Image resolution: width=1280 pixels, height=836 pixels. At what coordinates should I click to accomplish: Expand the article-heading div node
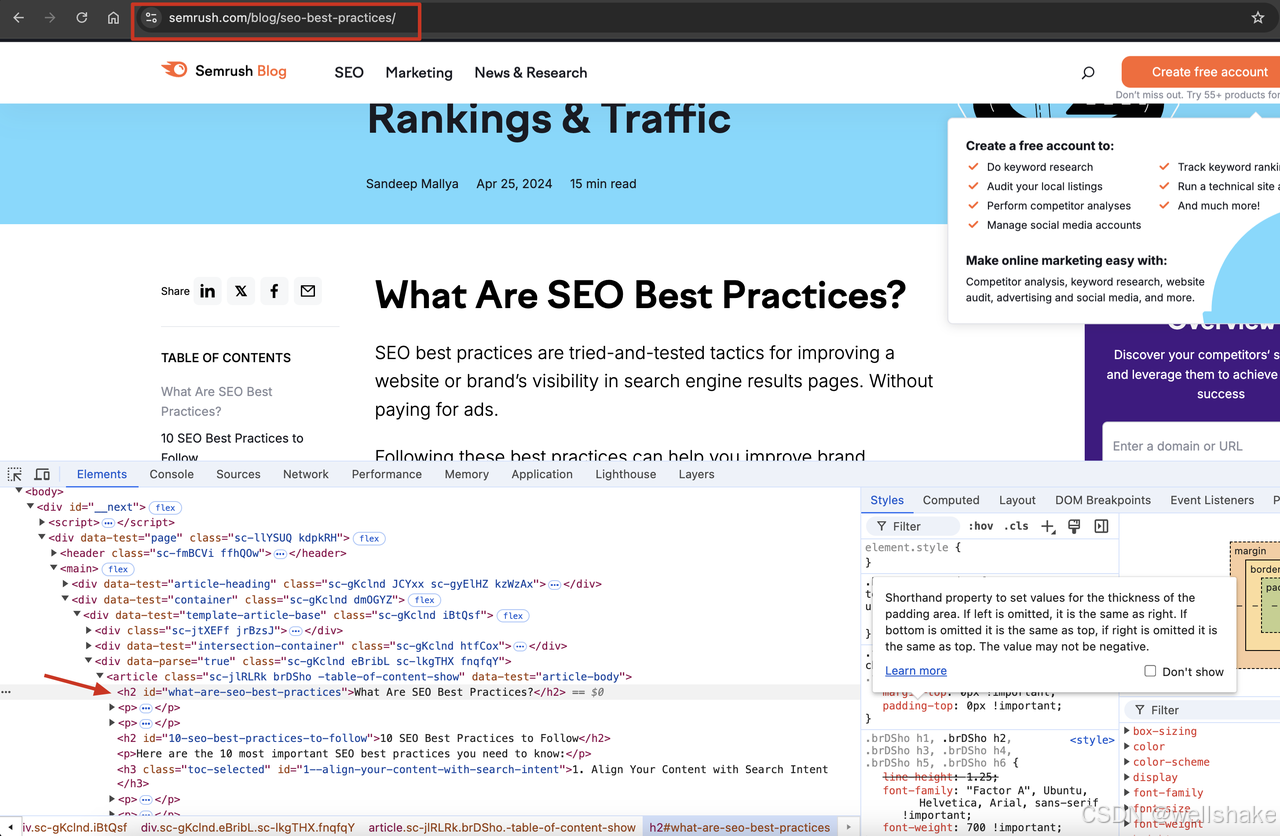point(66,584)
